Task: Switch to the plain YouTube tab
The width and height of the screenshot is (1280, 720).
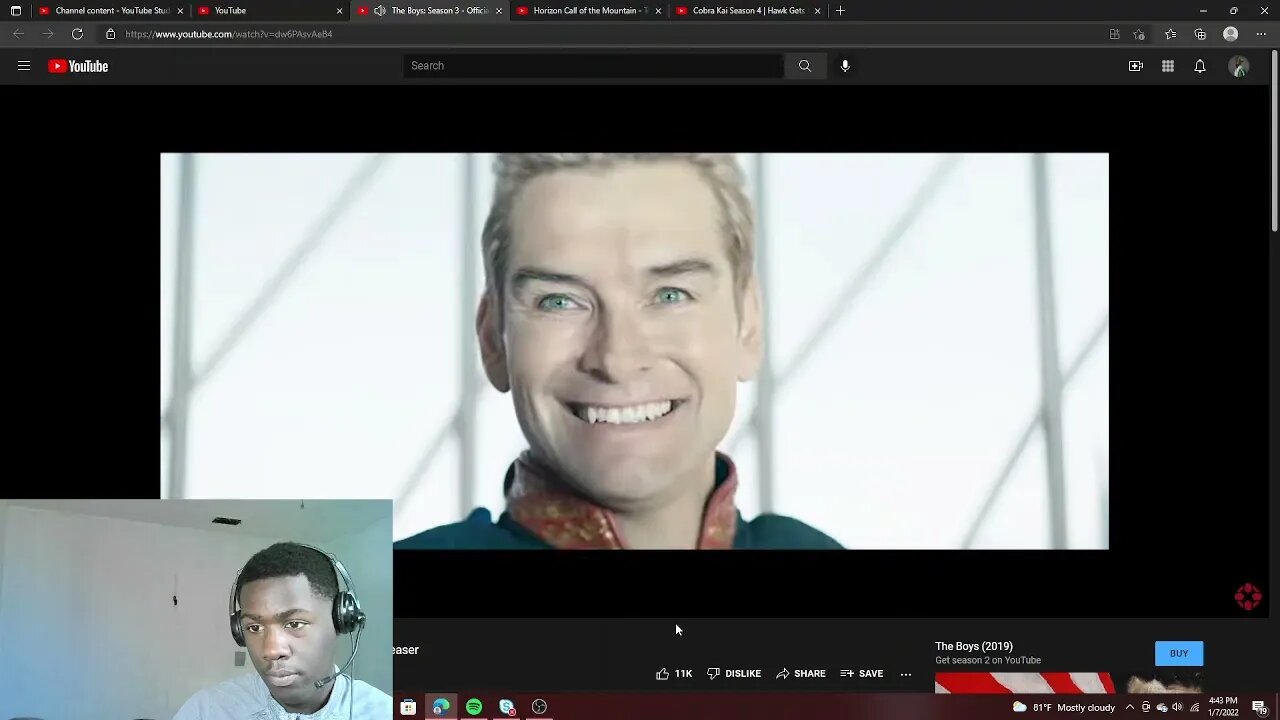Action: coord(270,11)
